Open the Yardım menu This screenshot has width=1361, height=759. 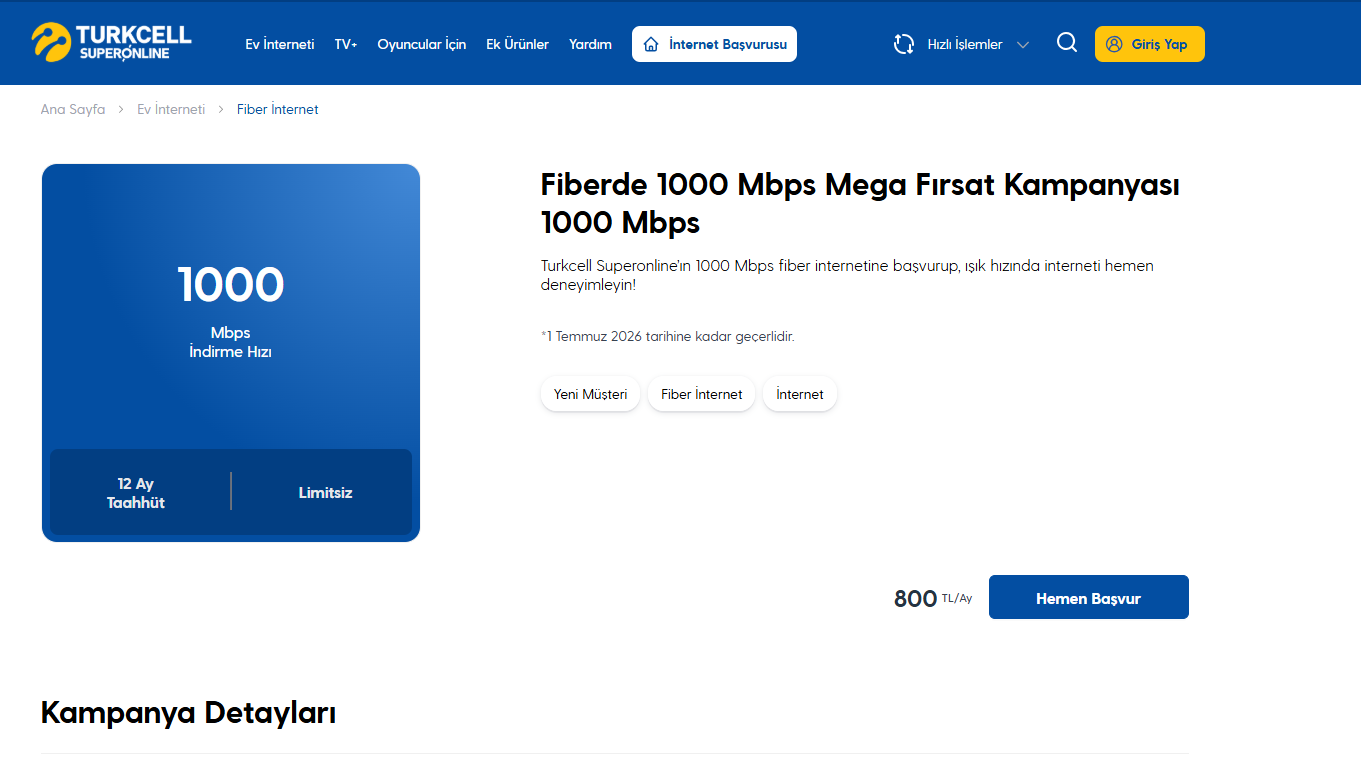590,44
